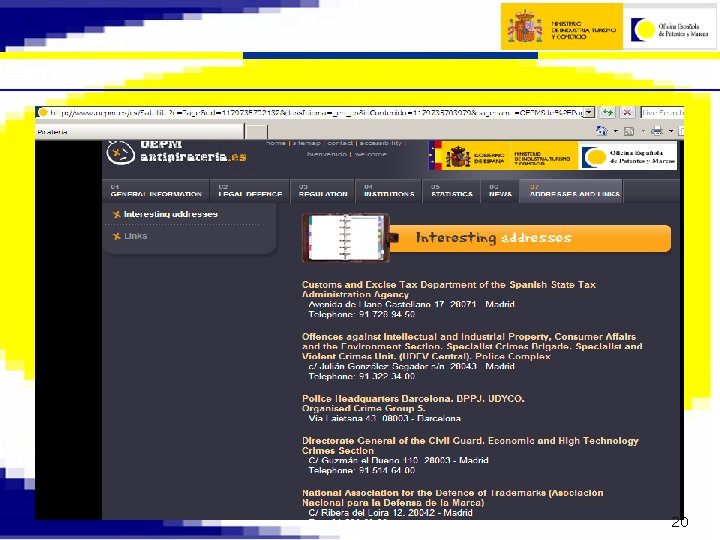Click the home link in header
Viewport: 720px width, 540px height.
pyautogui.click(x=276, y=143)
